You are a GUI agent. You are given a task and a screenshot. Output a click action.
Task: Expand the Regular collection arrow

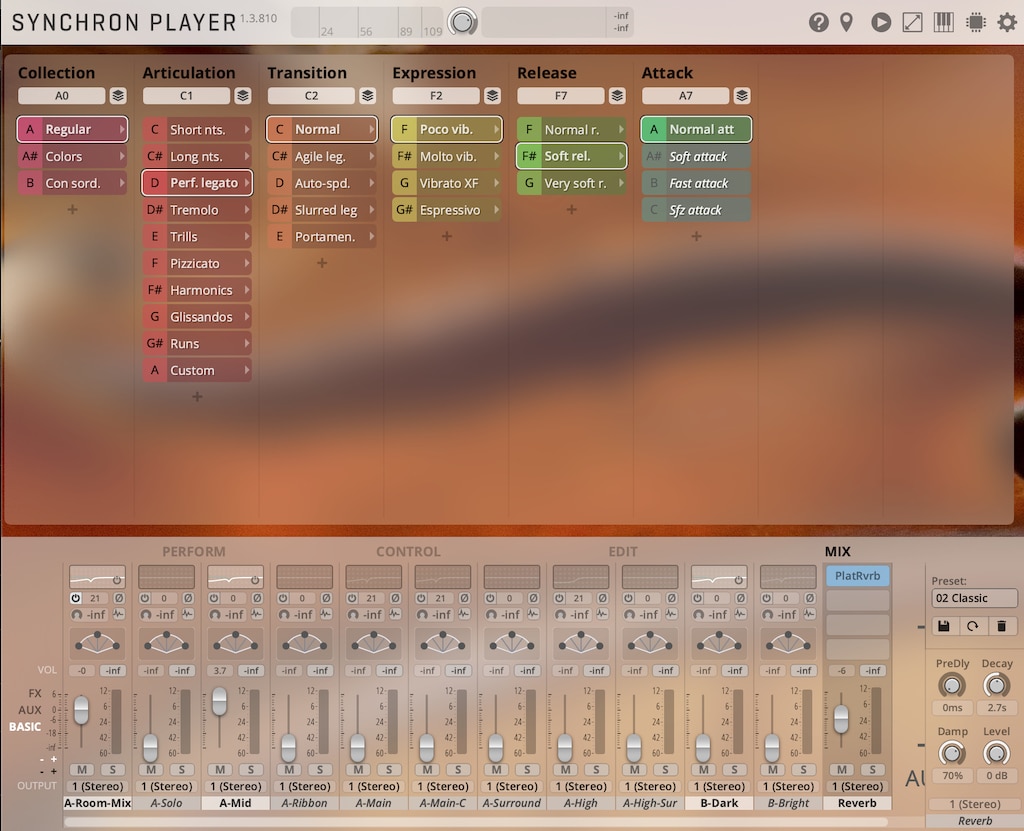click(x=121, y=129)
